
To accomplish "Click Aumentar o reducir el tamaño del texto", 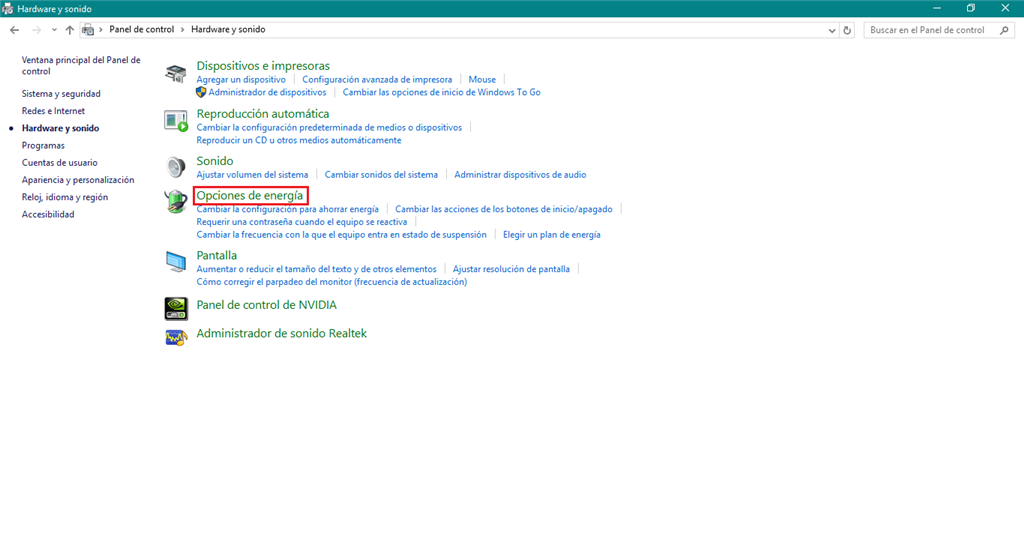I will 316,269.
